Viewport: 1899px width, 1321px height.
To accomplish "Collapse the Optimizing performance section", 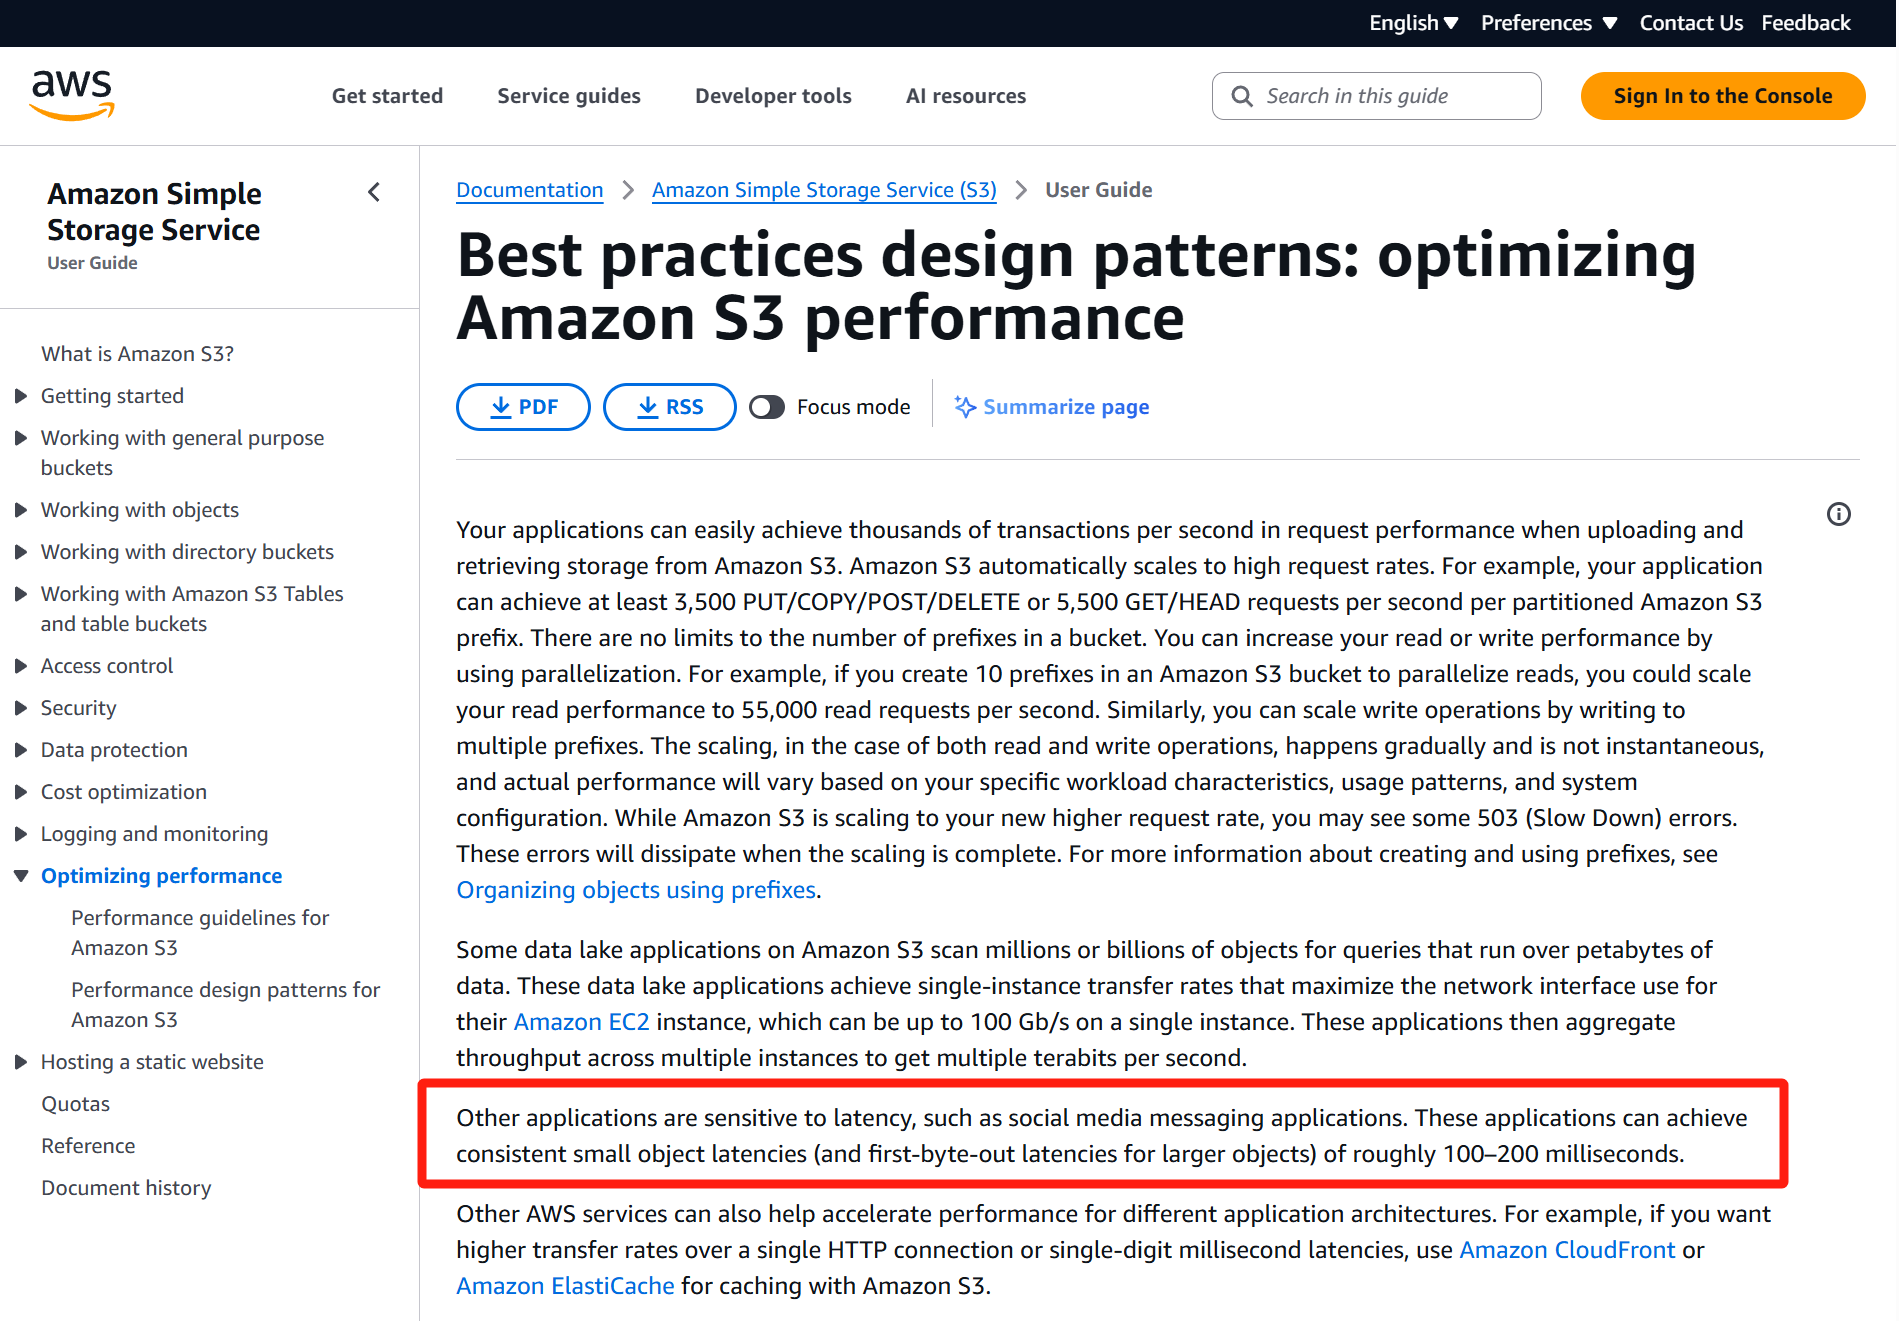I will point(20,876).
